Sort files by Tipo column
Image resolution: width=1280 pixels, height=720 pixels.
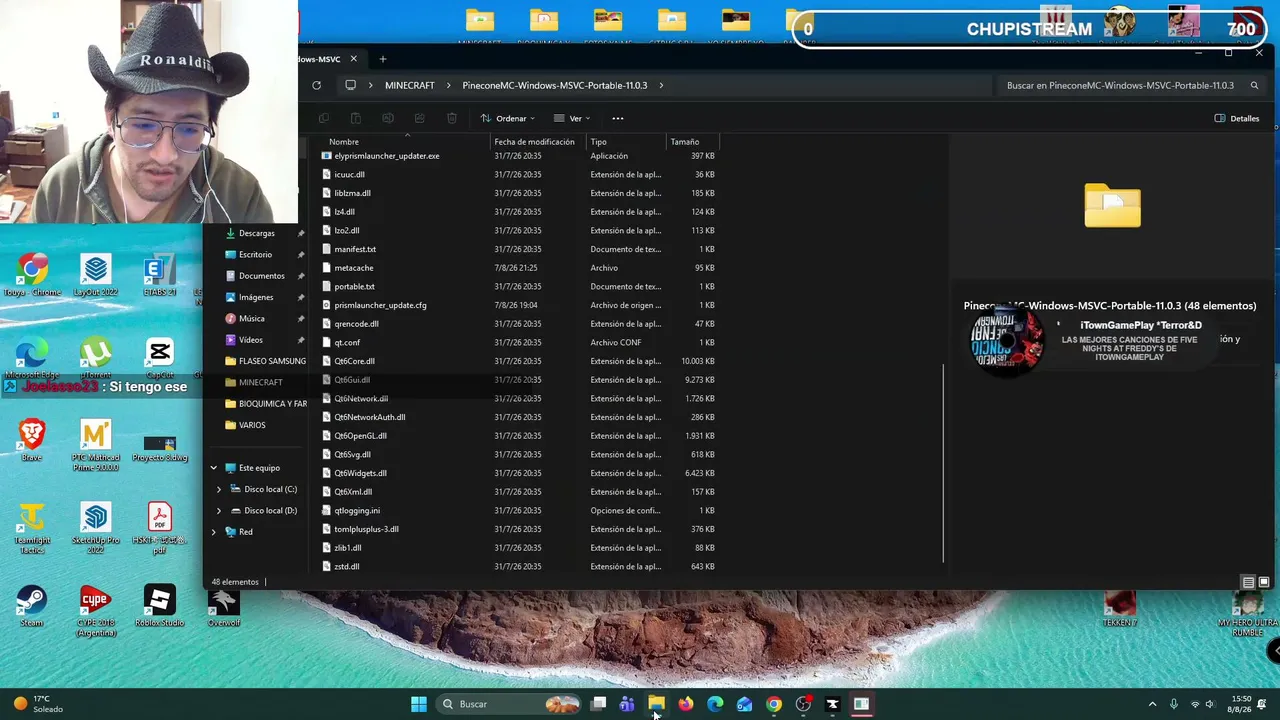[x=626, y=142]
